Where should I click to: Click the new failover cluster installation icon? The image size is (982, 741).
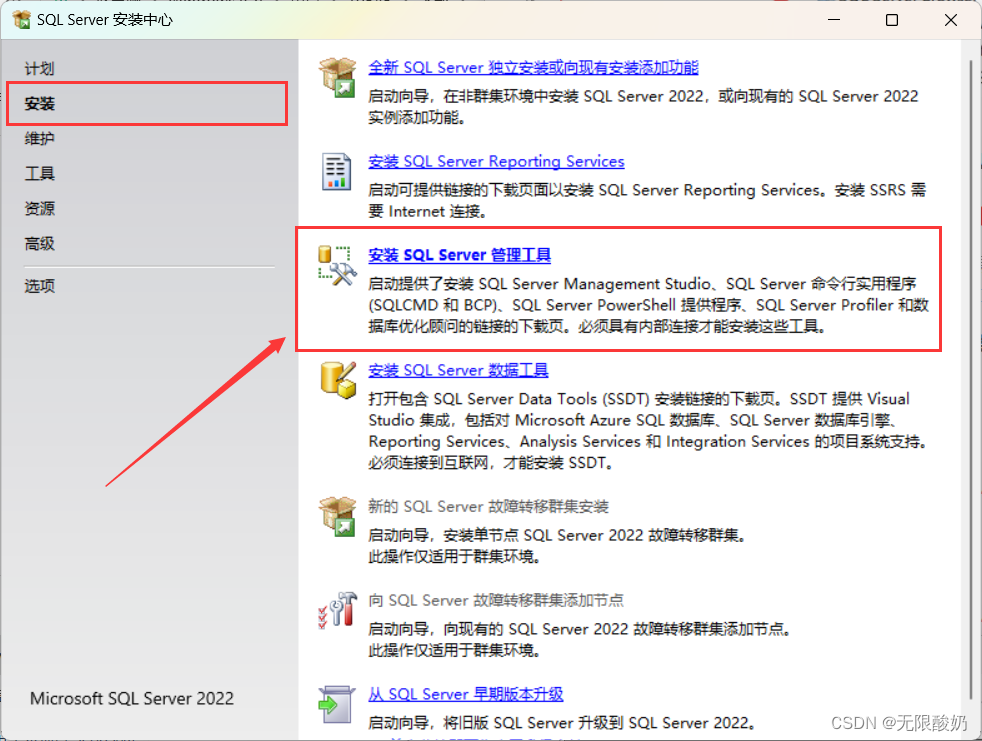click(x=337, y=516)
